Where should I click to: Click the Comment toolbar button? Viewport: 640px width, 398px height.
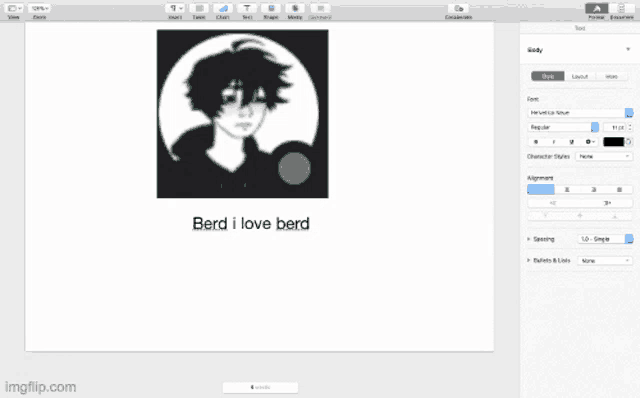pos(320,9)
